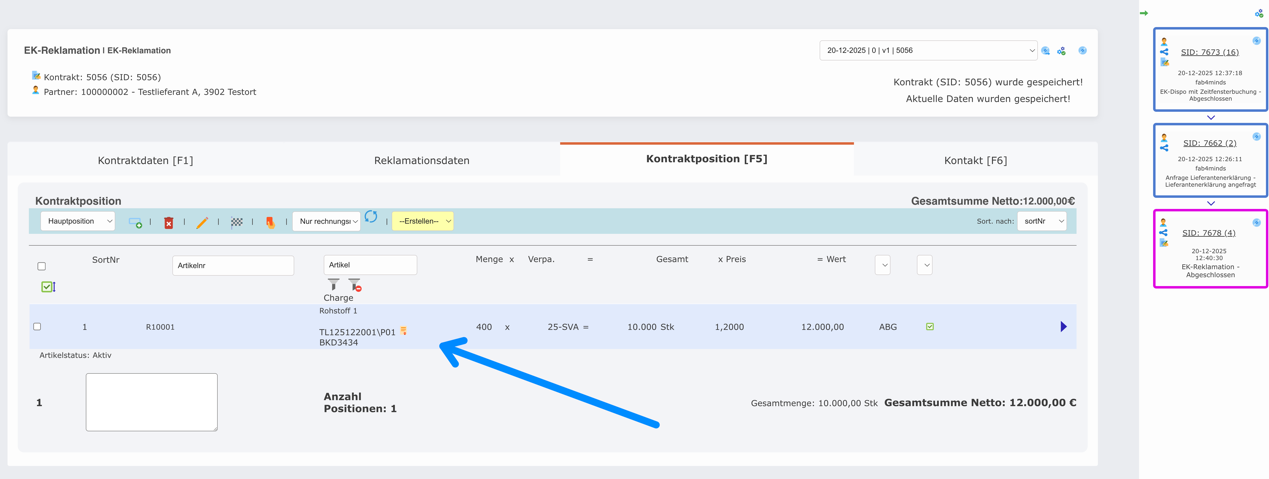Viewport: 1269px width, 479px height.
Task: Click article number R10001
Action: 160,327
